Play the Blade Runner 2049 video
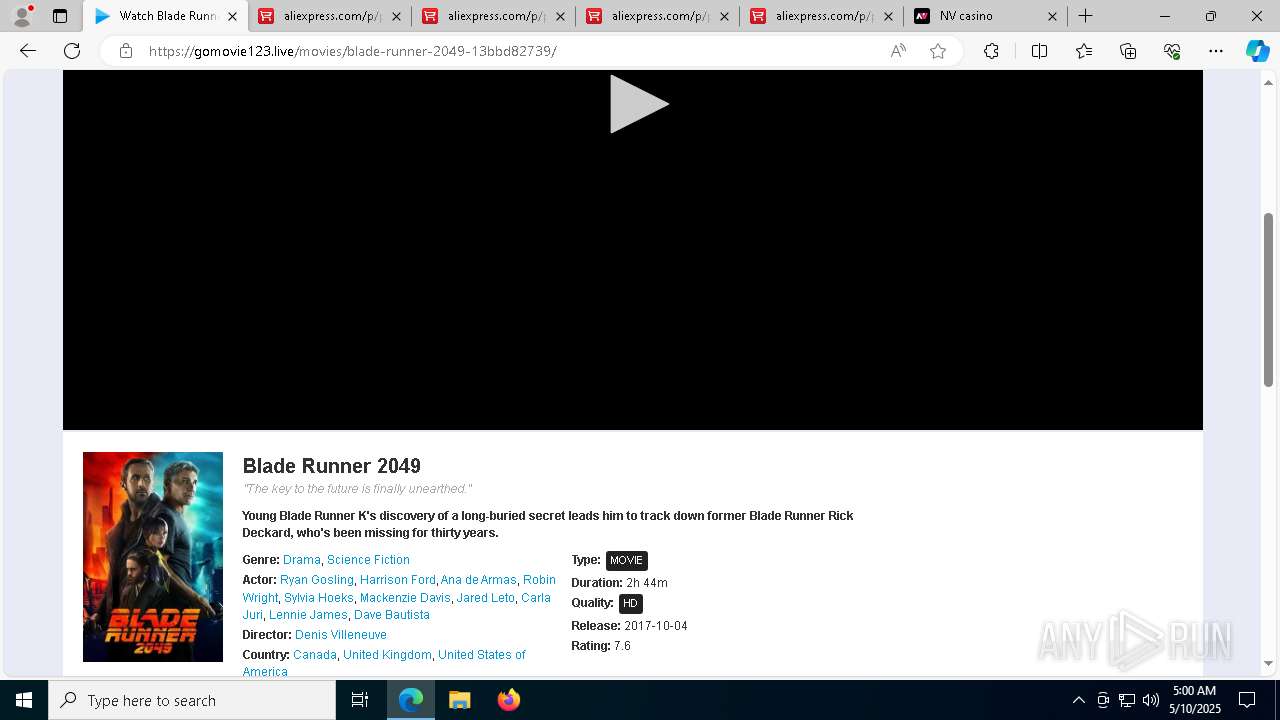Image resolution: width=1280 pixels, height=720 pixels. tap(639, 104)
